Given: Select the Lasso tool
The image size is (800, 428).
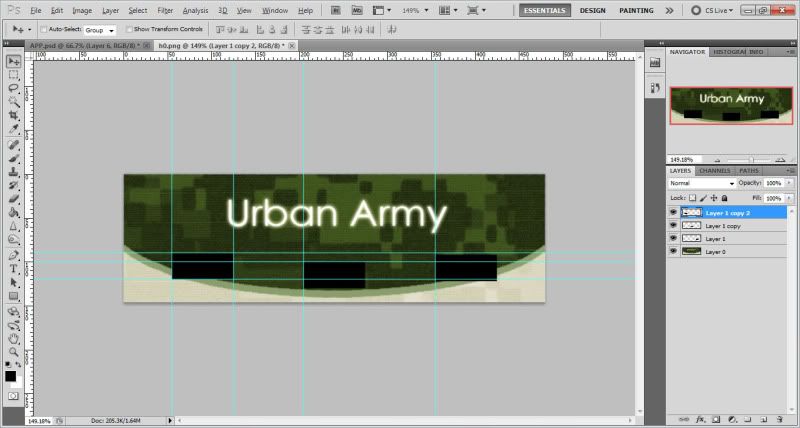Looking at the screenshot, I should pos(14,88).
